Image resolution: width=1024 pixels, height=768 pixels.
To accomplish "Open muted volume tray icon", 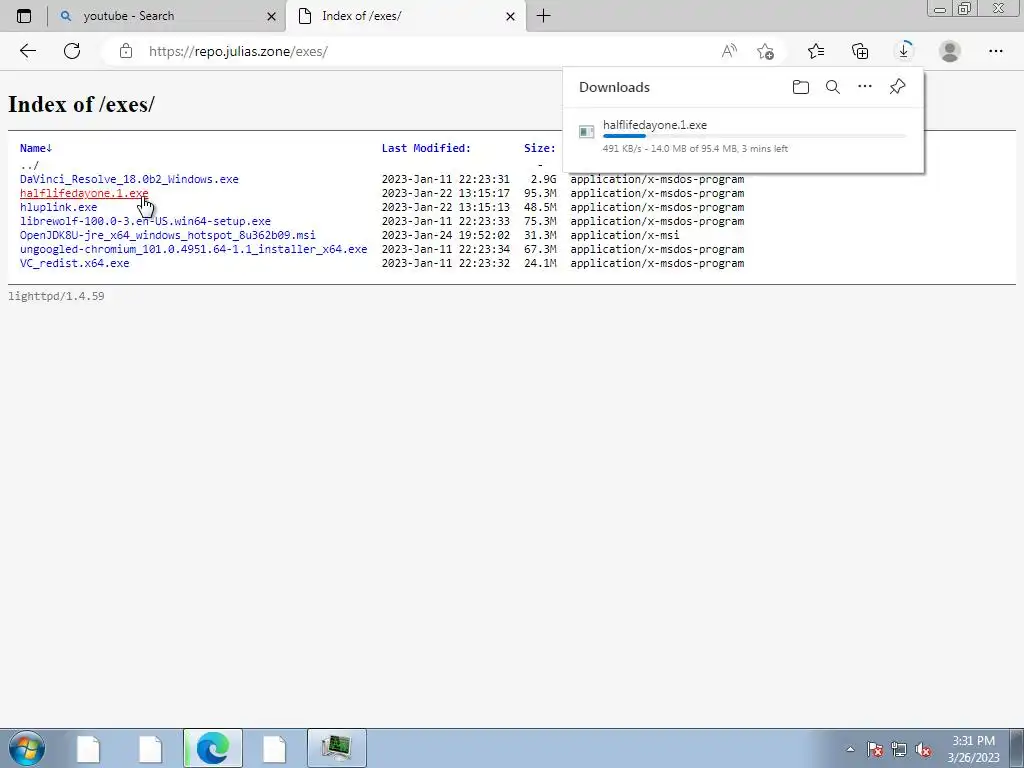I will [x=923, y=749].
